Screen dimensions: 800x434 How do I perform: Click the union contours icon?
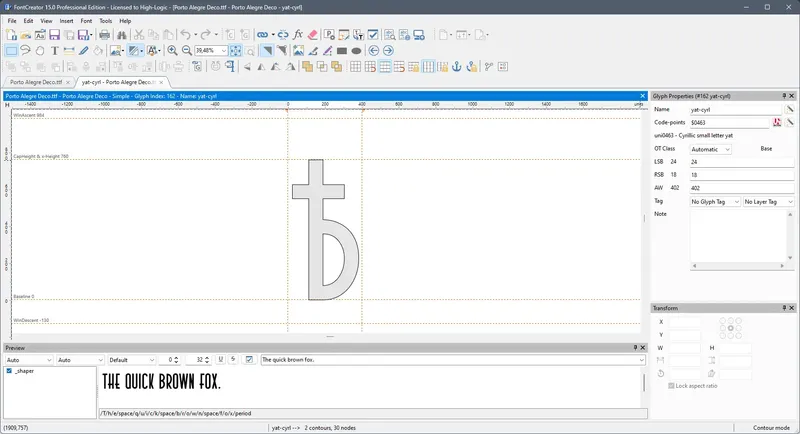308,66
